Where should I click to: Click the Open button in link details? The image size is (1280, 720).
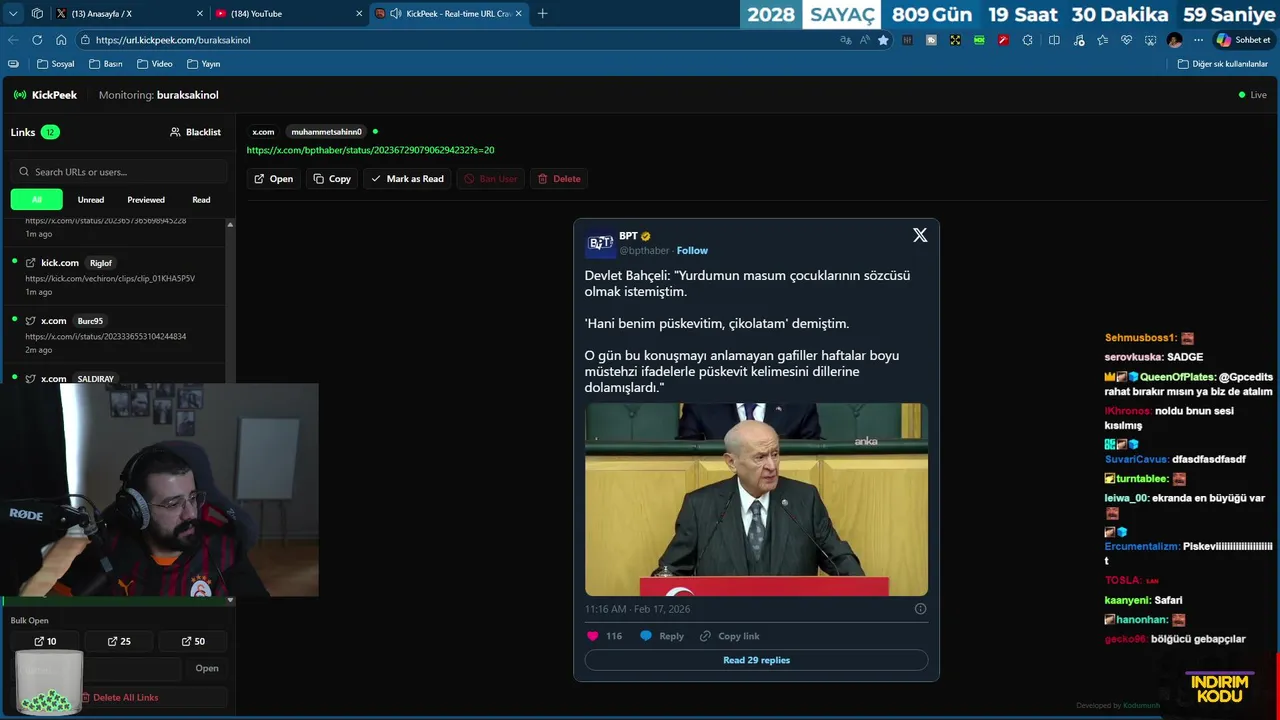click(273, 179)
